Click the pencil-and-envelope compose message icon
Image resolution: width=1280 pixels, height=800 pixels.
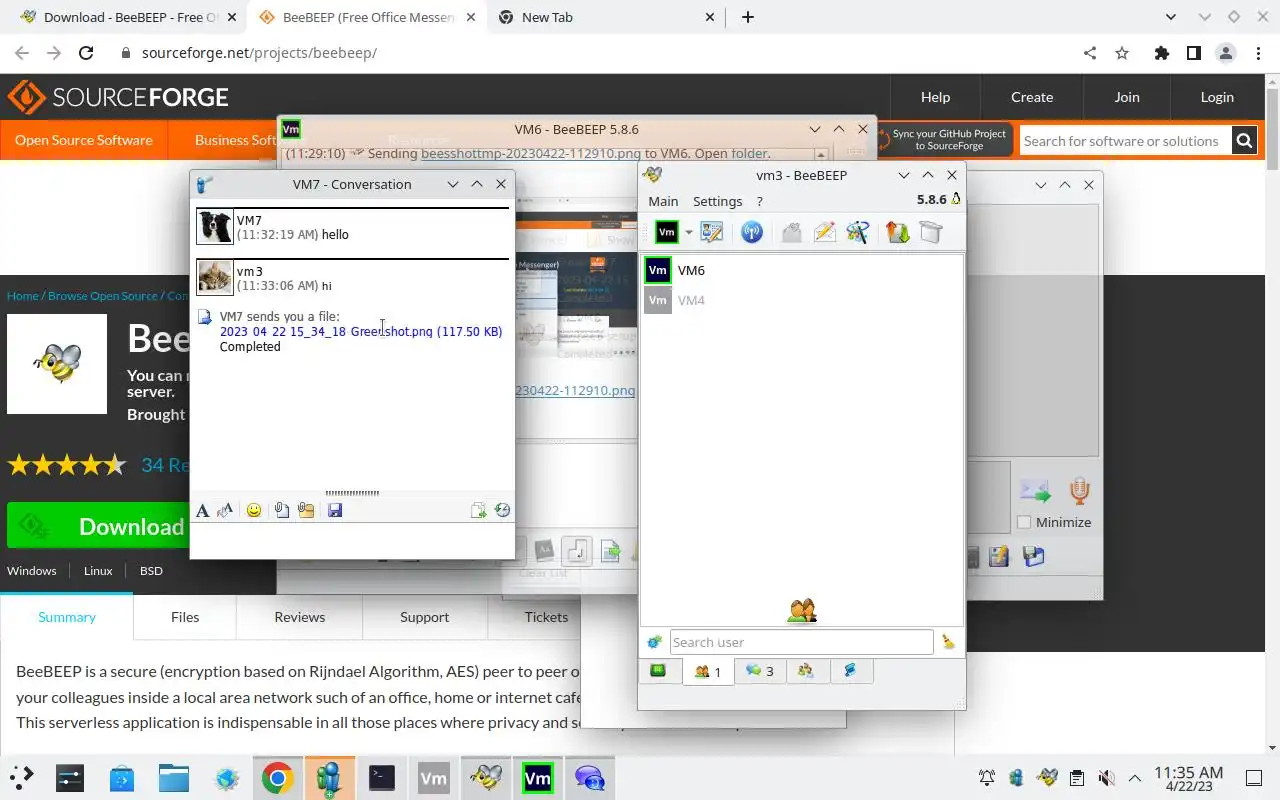click(825, 232)
